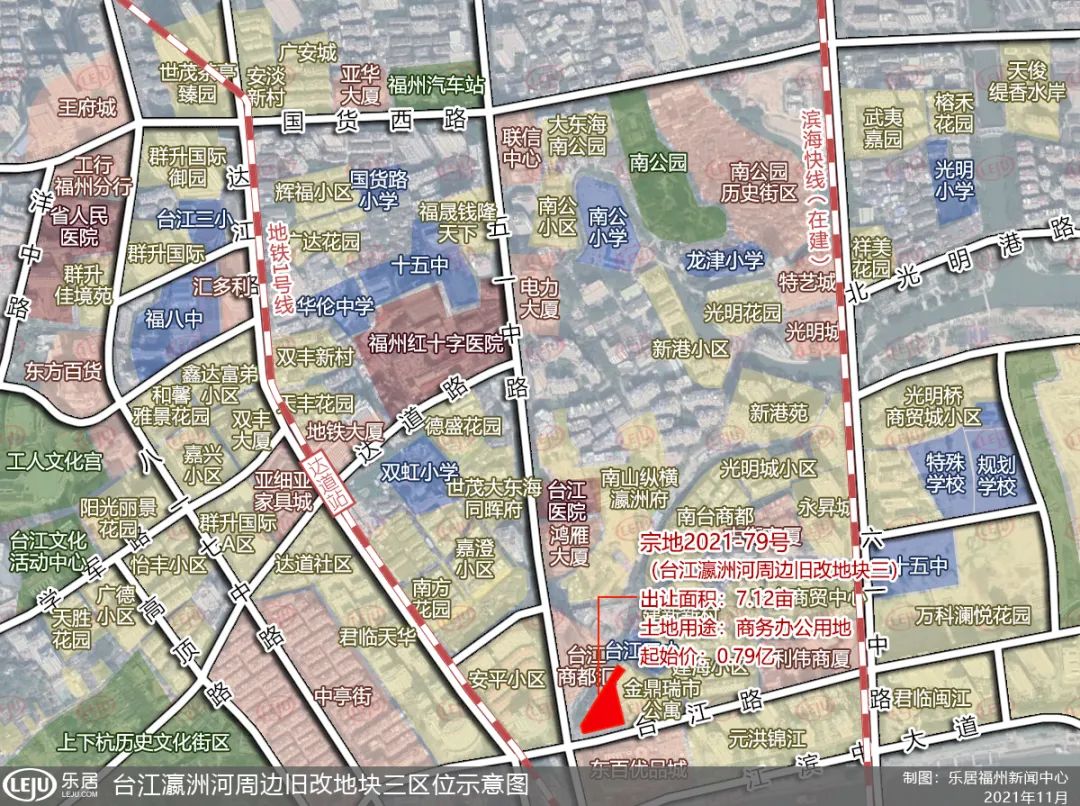The height and width of the screenshot is (806, 1080).
Task: Click the 台江医院 label
Action: pos(567,501)
